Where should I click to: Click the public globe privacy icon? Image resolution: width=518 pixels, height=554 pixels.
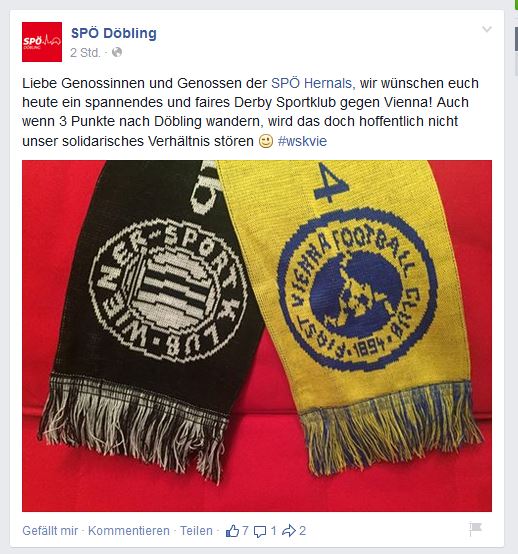(x=117, y=52)
